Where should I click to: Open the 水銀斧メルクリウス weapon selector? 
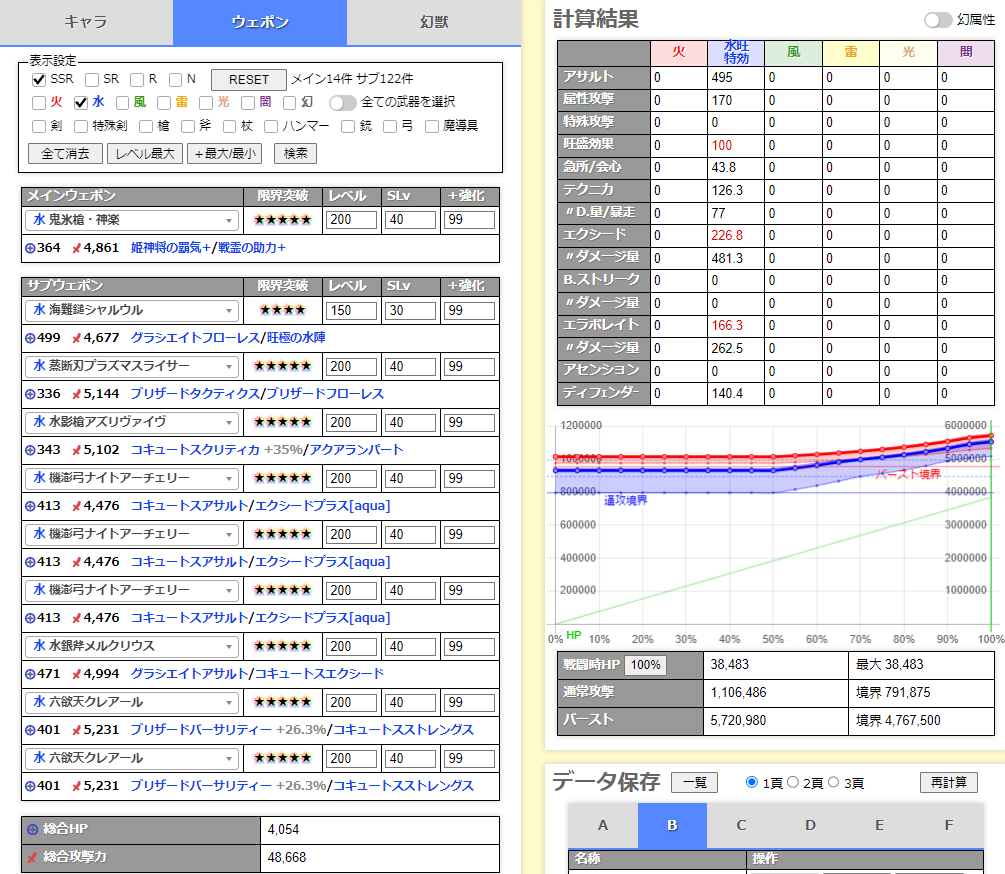click(131, 646)
